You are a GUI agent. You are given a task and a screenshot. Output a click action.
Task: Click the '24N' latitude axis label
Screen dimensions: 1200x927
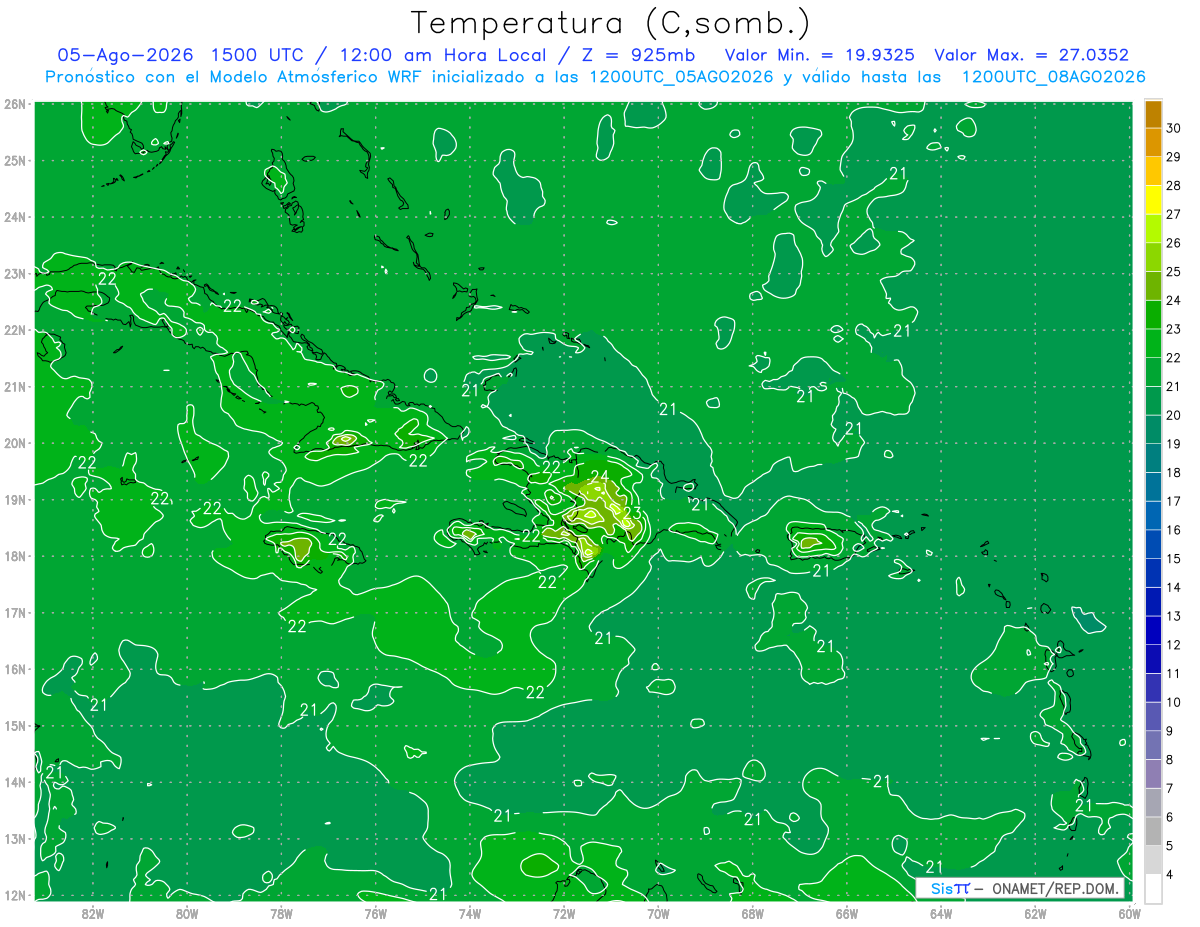pyautogui.click(x=15, y=217)
